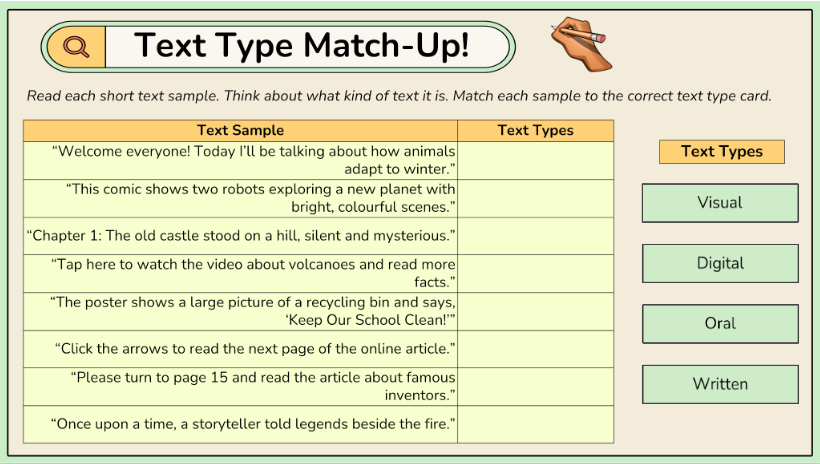The image size is (820, 464).
Task: Click answer cell for page 15 inventors sample
Action: pyautogui.click(x=535, y=386)
